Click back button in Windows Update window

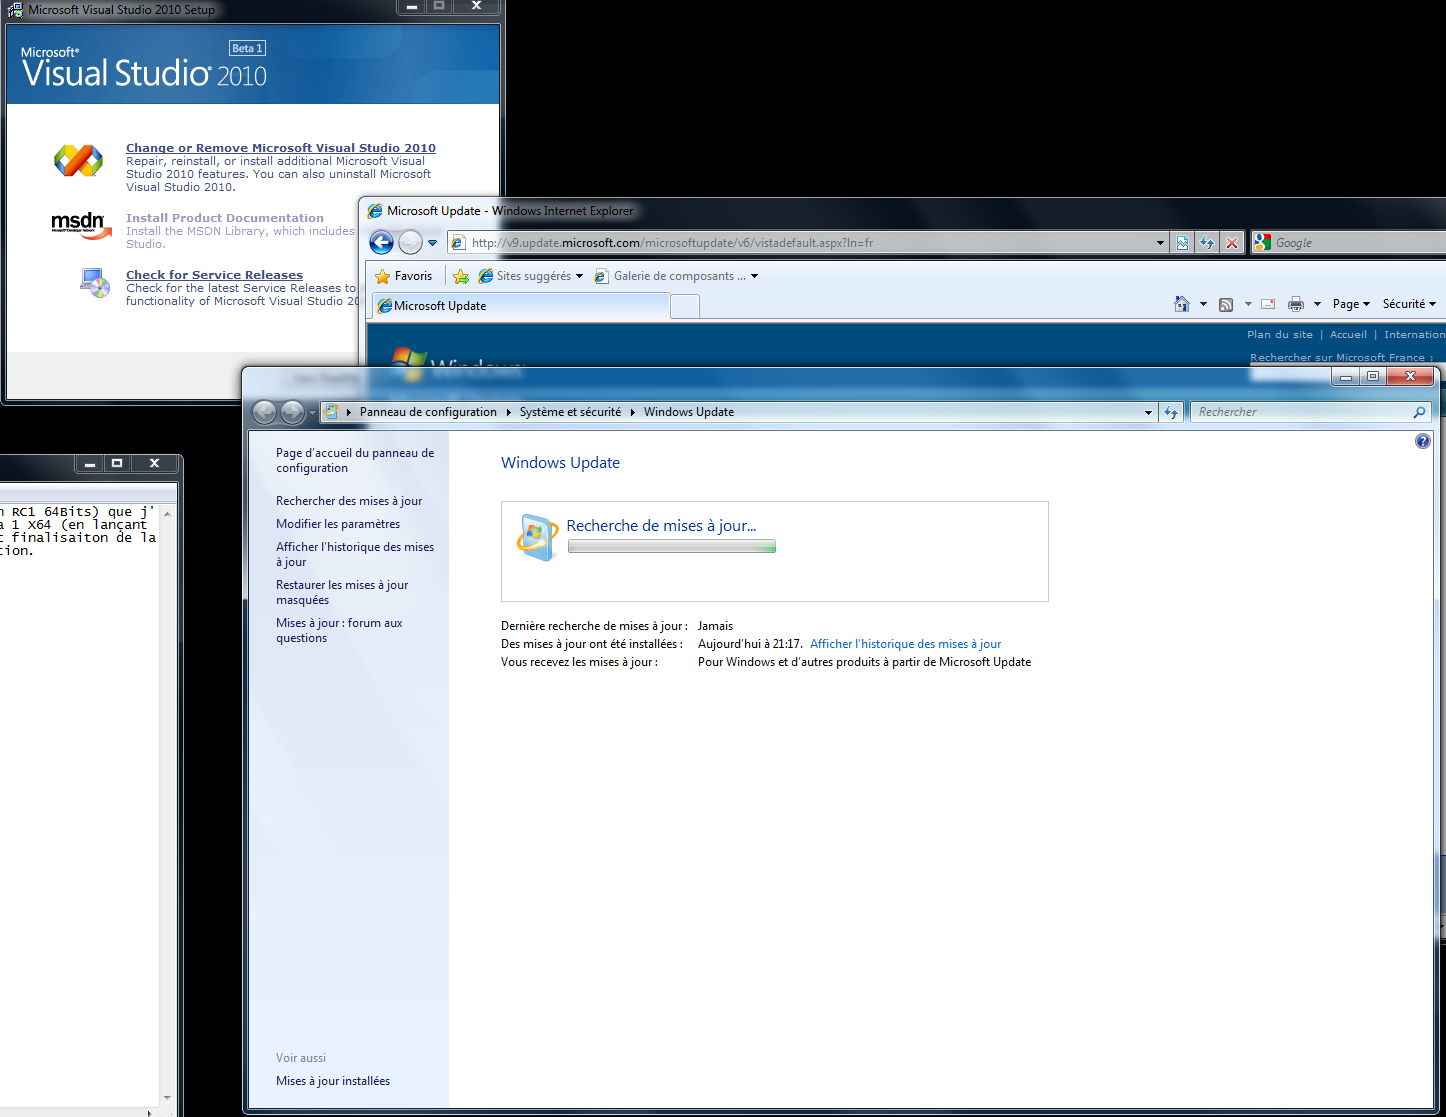pyautogui.click(x=264, y=412)
